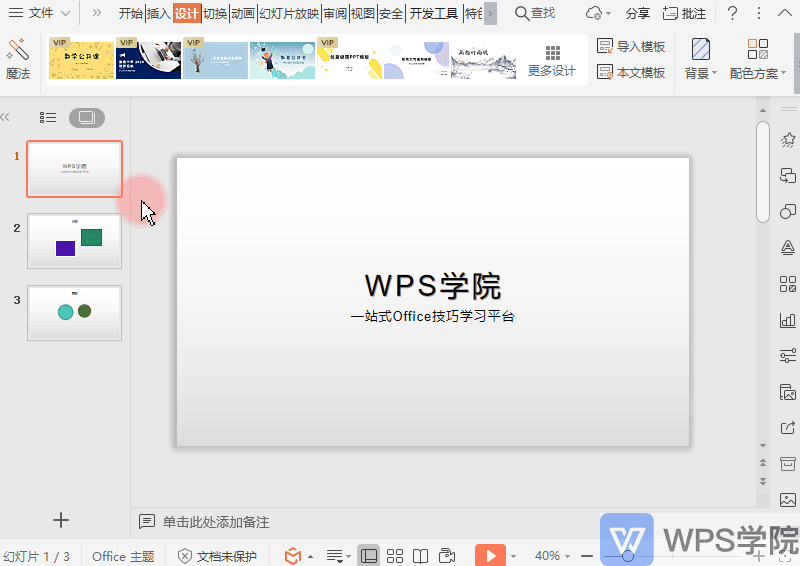800x566 pixels.
Task: Open the 动画 Animation tab
Action: coord(243,13)
